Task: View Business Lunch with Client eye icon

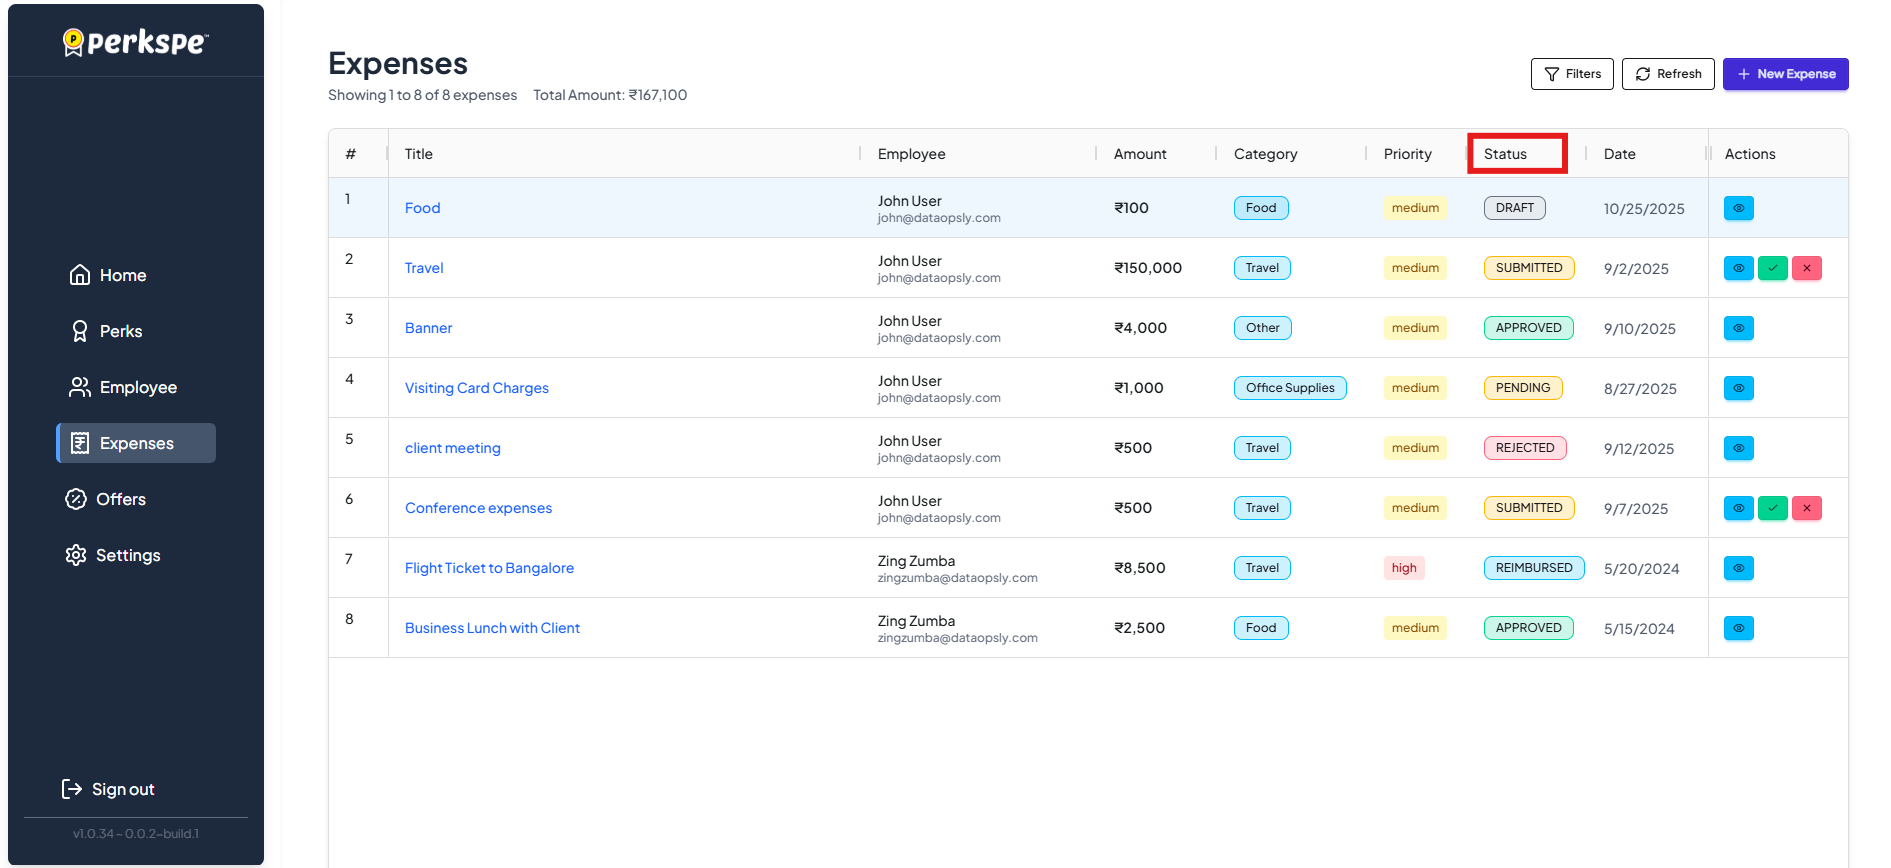Action: click(x=1738, y=628)
